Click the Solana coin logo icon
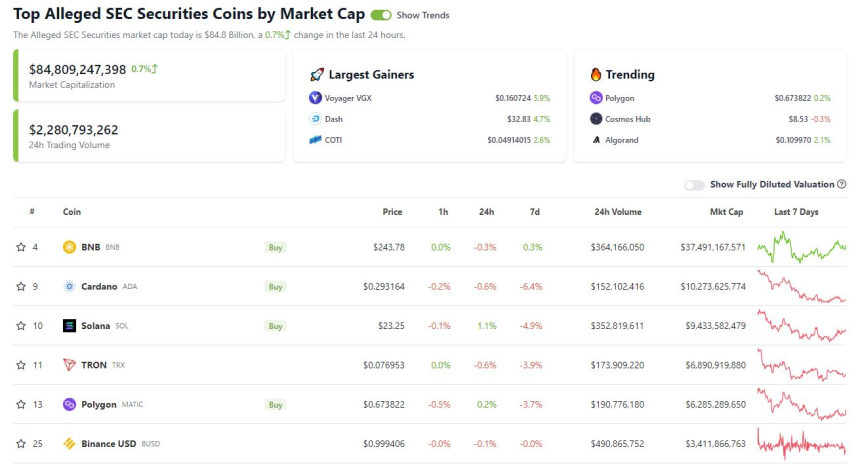The image size is (860, 464). pyautogui.click(x=70, y=326)
